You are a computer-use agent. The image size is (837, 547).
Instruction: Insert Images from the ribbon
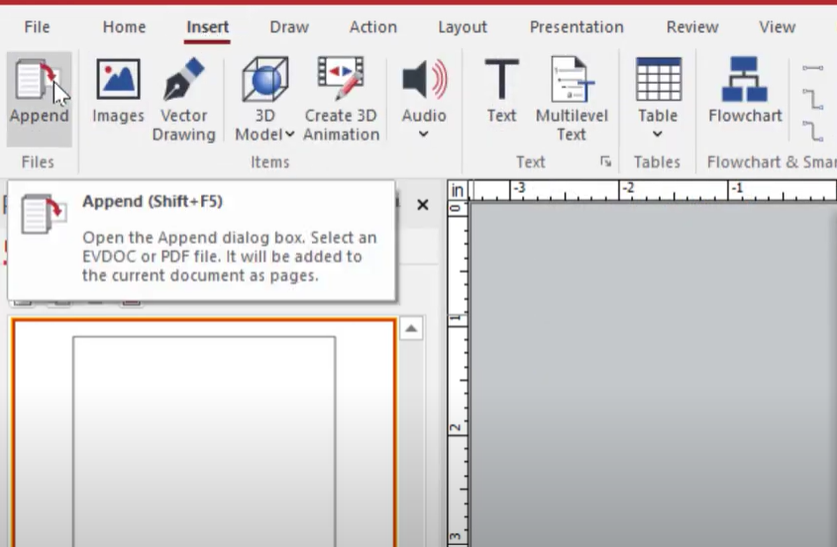118,81
